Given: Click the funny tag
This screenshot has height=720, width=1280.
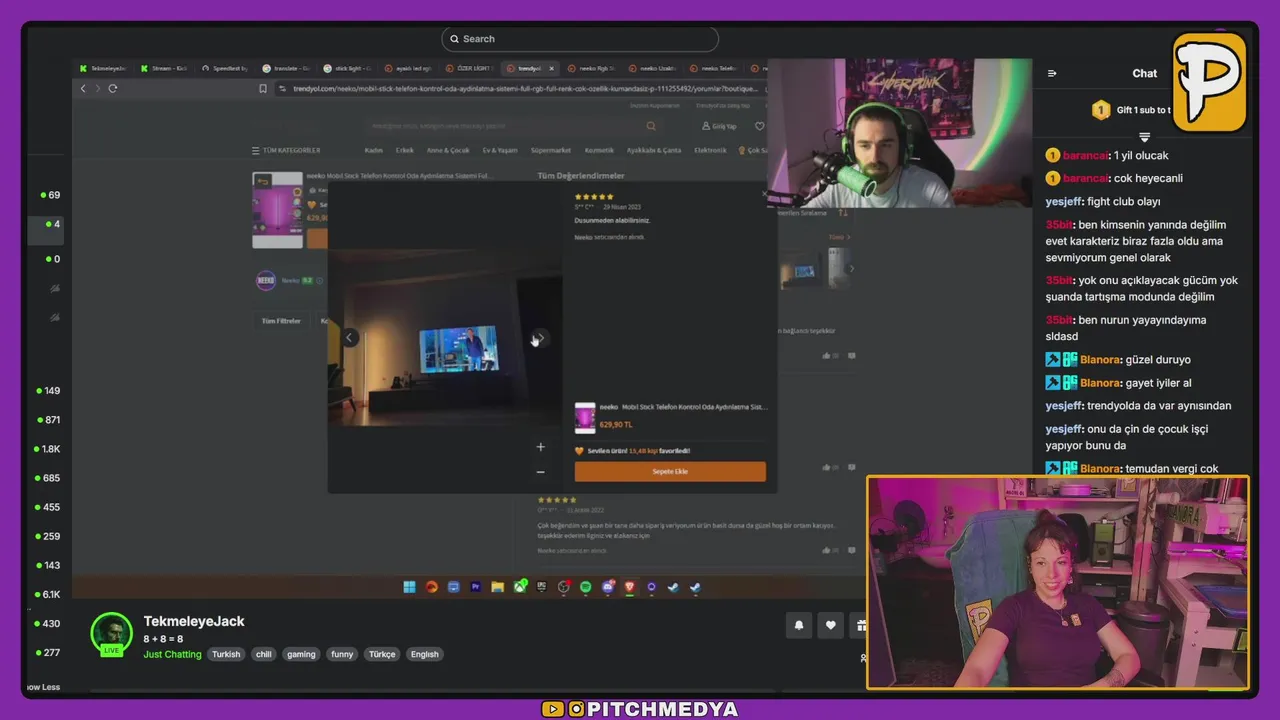Looking at the screenshot, I should click(342, 654).
